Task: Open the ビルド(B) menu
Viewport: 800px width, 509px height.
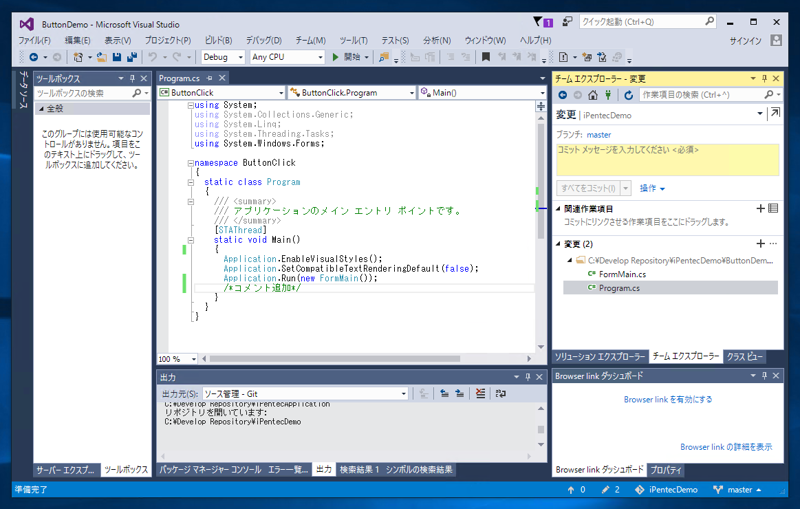Action: coord(218,40)
